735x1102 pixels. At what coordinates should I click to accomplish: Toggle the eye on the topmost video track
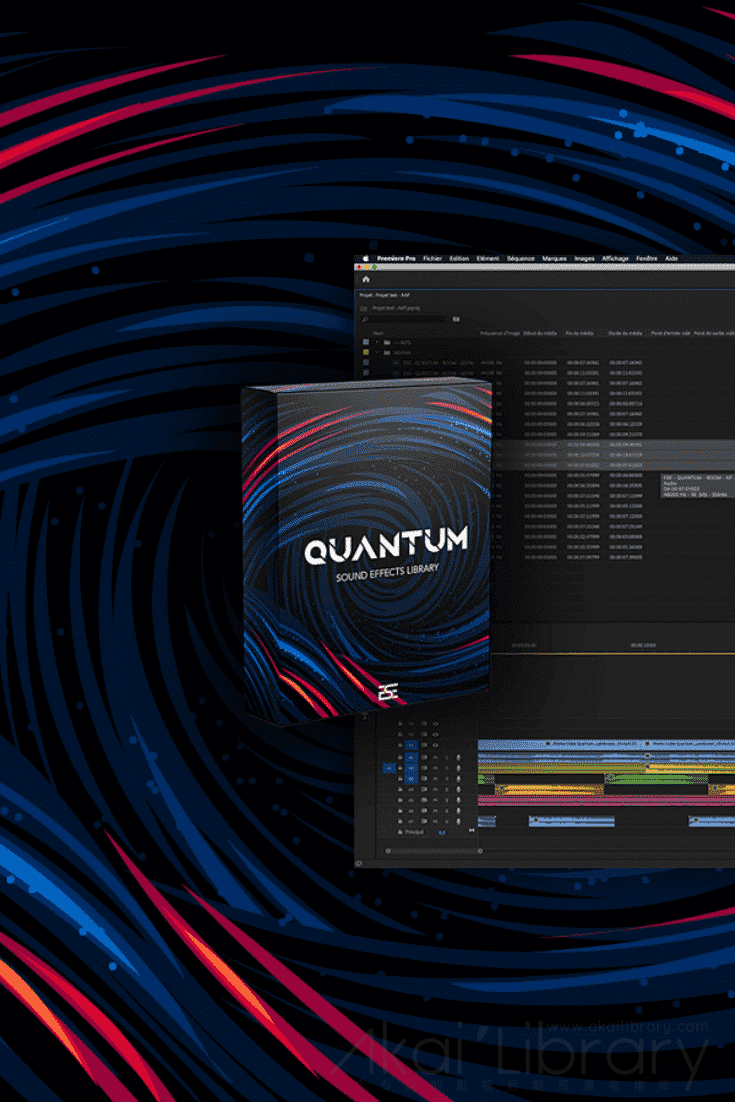[435, 723]
